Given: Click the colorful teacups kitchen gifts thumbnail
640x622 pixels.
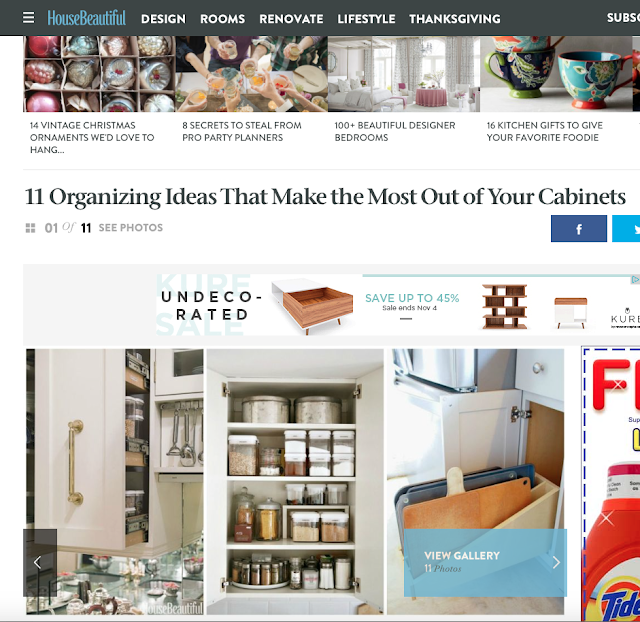Looking at the screenshot, I should (x=556, y=74).
